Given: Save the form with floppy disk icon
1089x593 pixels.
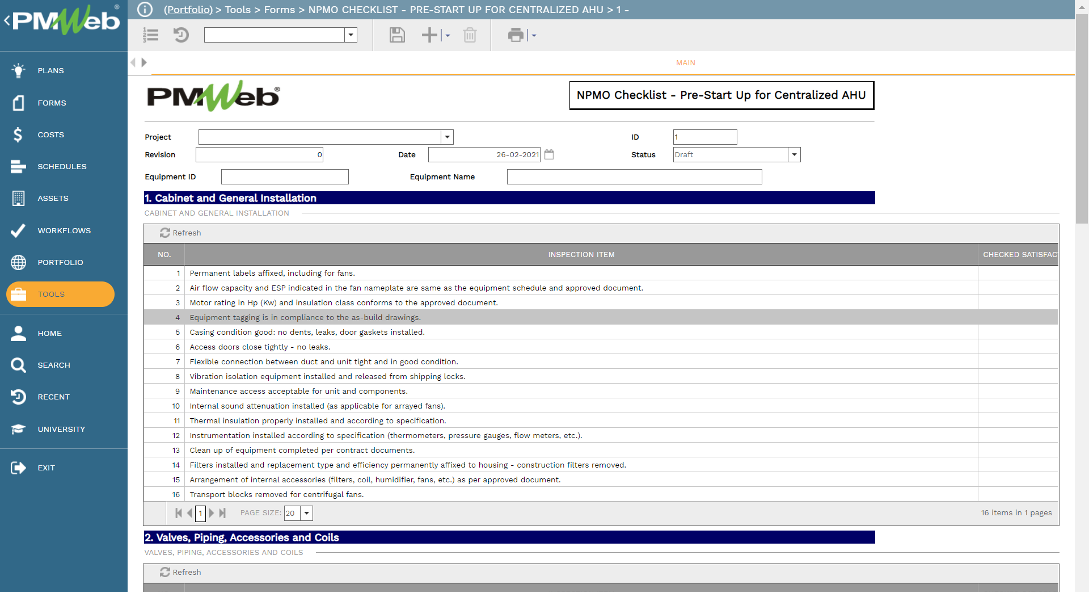Looking at the screenshot, I should (397, 35).
